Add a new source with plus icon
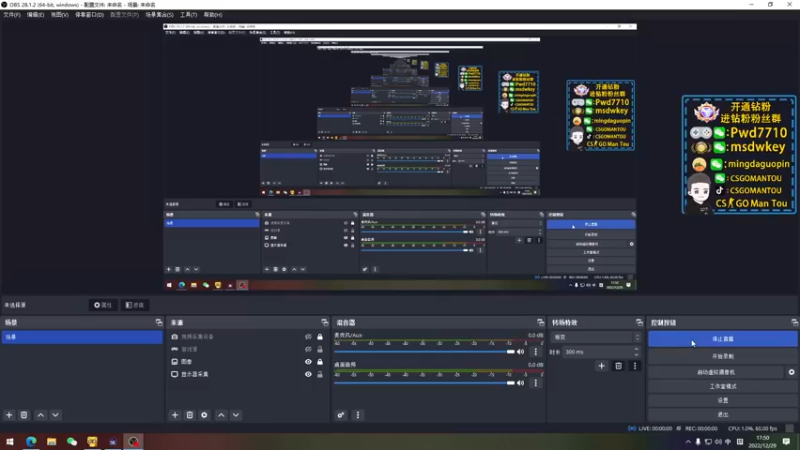This screenshot has height=450, width=800. tap(175, 415)
